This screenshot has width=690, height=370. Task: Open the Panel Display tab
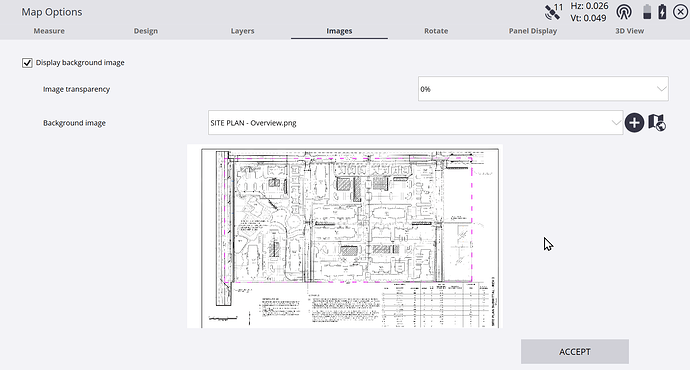click(533, 31)
